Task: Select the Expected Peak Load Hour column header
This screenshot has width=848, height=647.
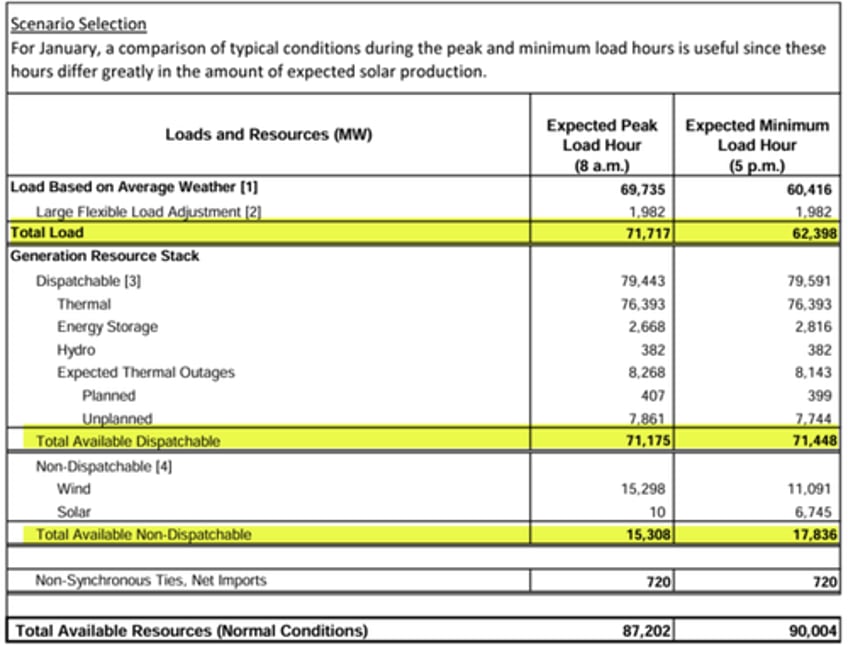Action: click(x=601, y=145)
